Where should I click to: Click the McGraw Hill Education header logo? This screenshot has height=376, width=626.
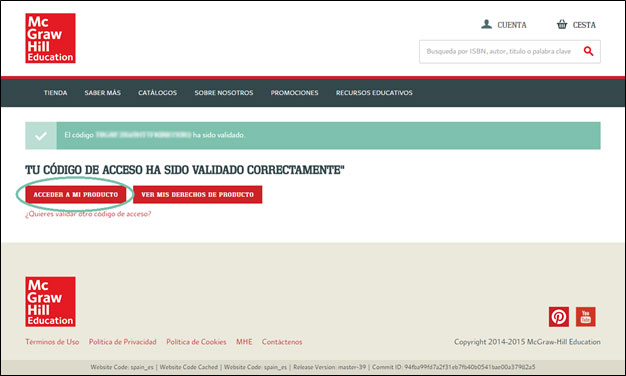50,38
